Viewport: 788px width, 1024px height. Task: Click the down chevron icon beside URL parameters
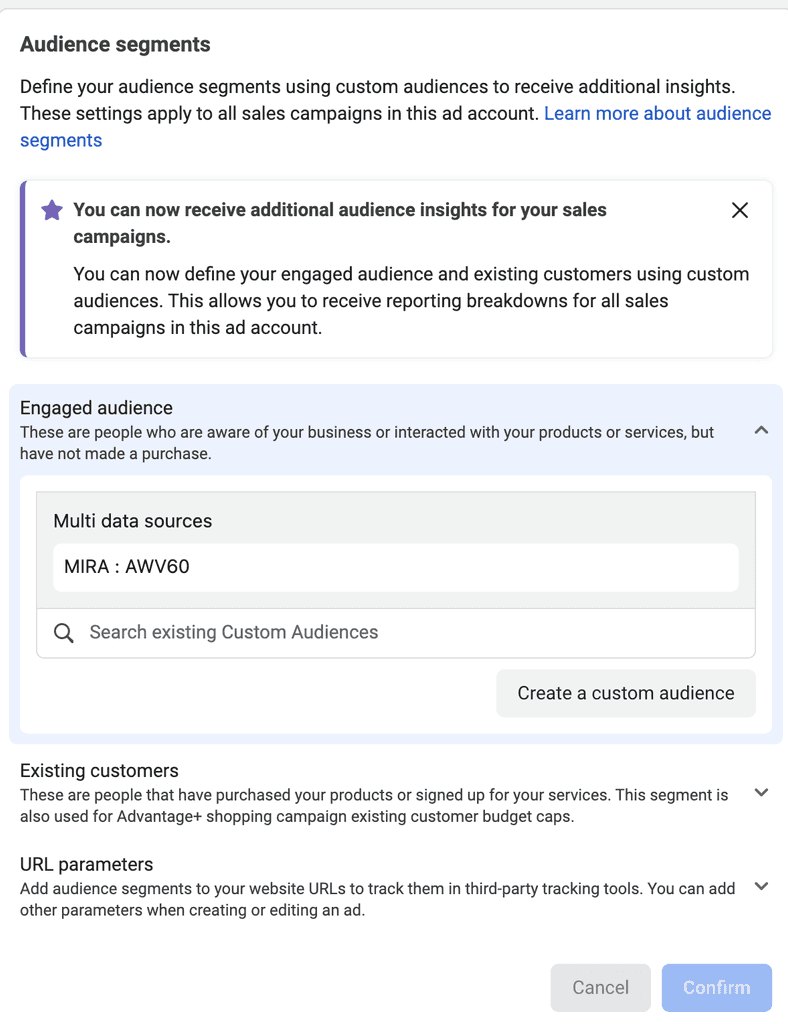[x=761, y=887]
